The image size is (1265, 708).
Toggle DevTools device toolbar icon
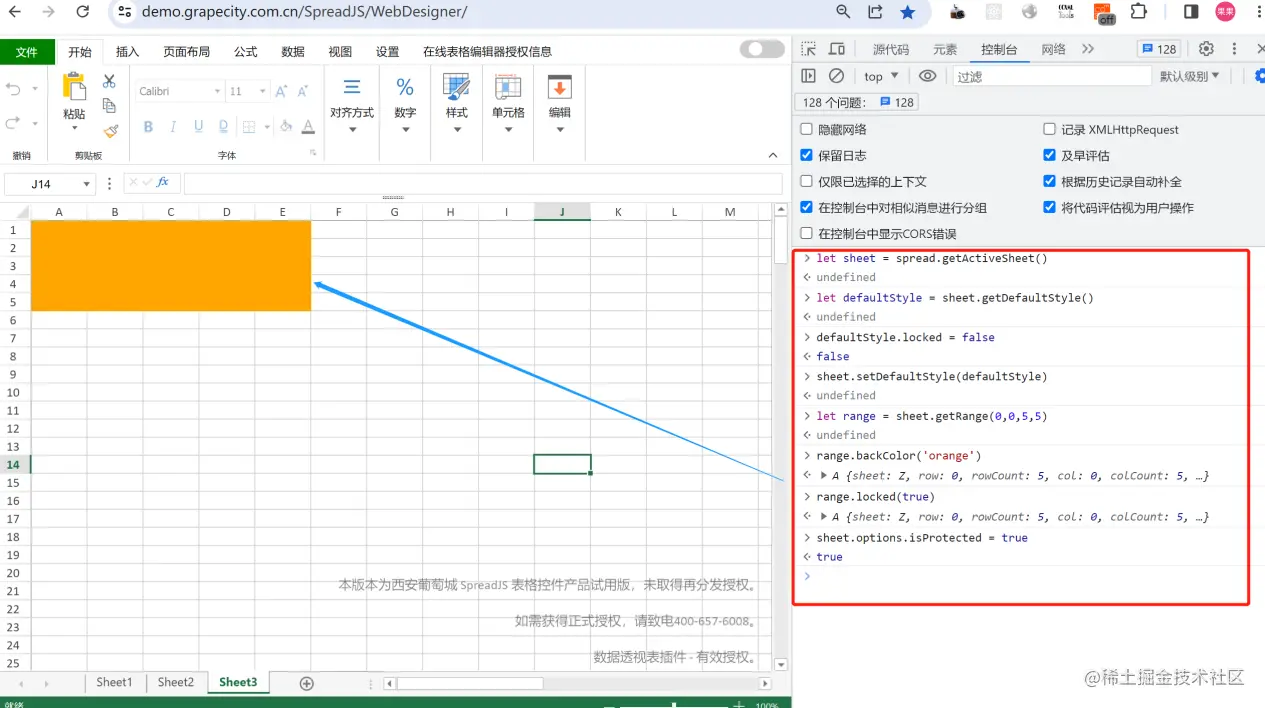pyautogui.click(x=837, y=49)
